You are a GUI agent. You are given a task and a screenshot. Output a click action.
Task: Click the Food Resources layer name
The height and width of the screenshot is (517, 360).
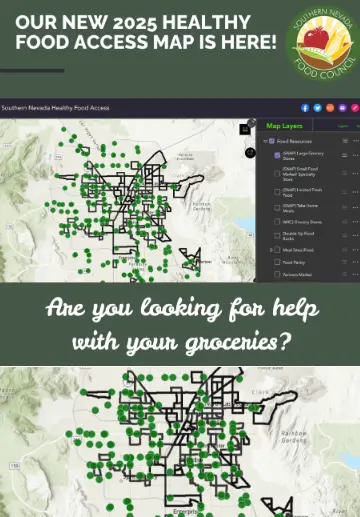294,141
